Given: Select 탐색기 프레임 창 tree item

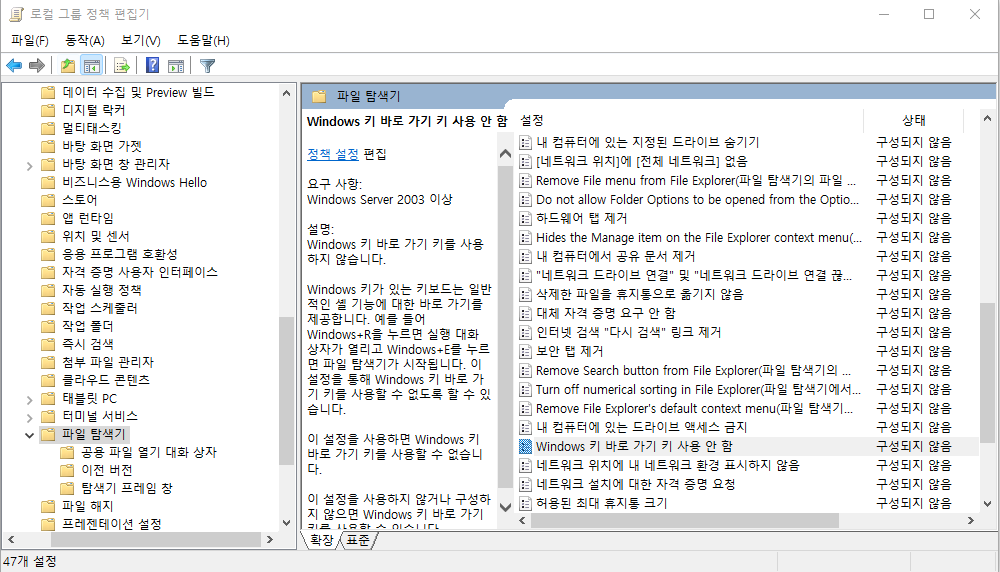Looking at the screenshot, I should (127, 488).
